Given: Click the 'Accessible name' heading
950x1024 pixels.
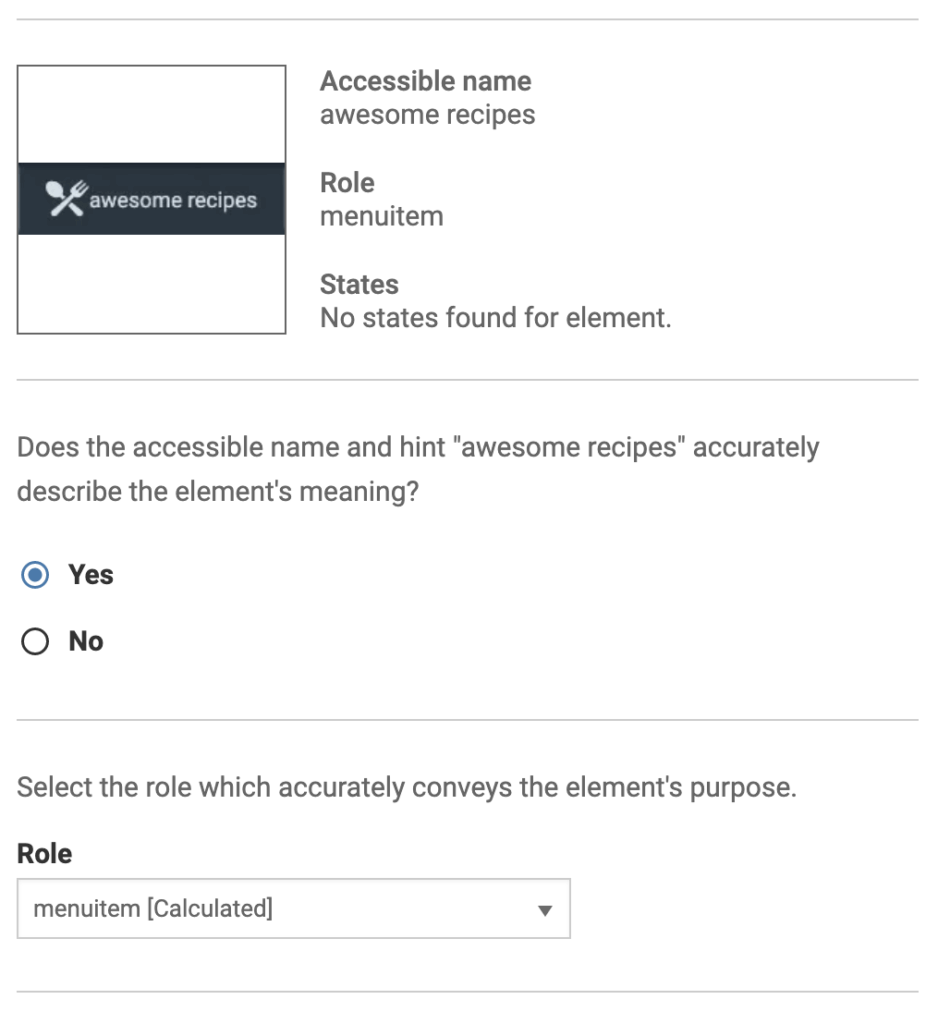Looking at the screenshot, I should [x=424, y=81].
